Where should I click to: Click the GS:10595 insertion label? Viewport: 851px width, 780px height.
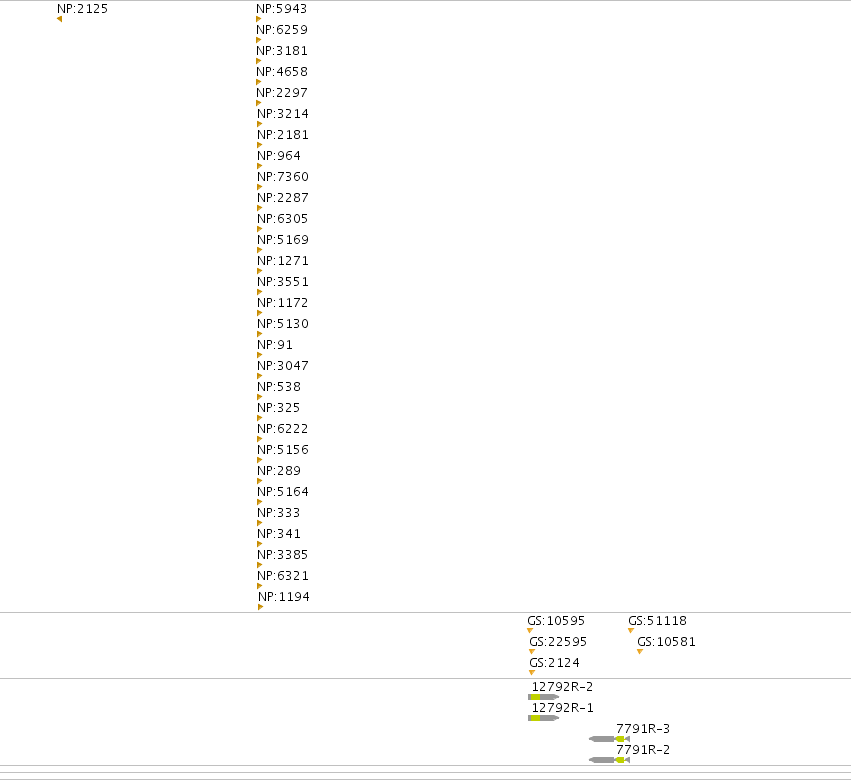pyautogui.click(x=556, y=621)
